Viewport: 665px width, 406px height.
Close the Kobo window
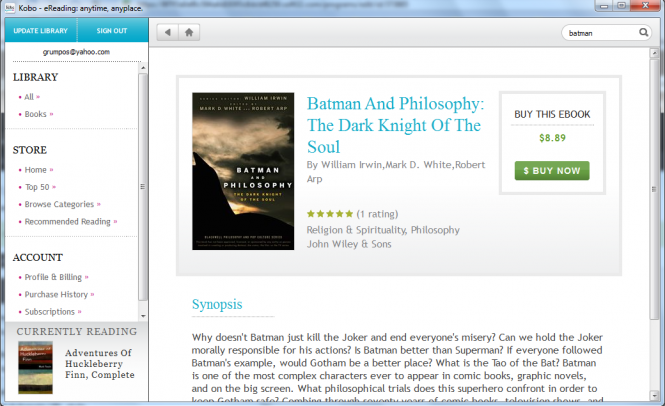coord(645,6)
